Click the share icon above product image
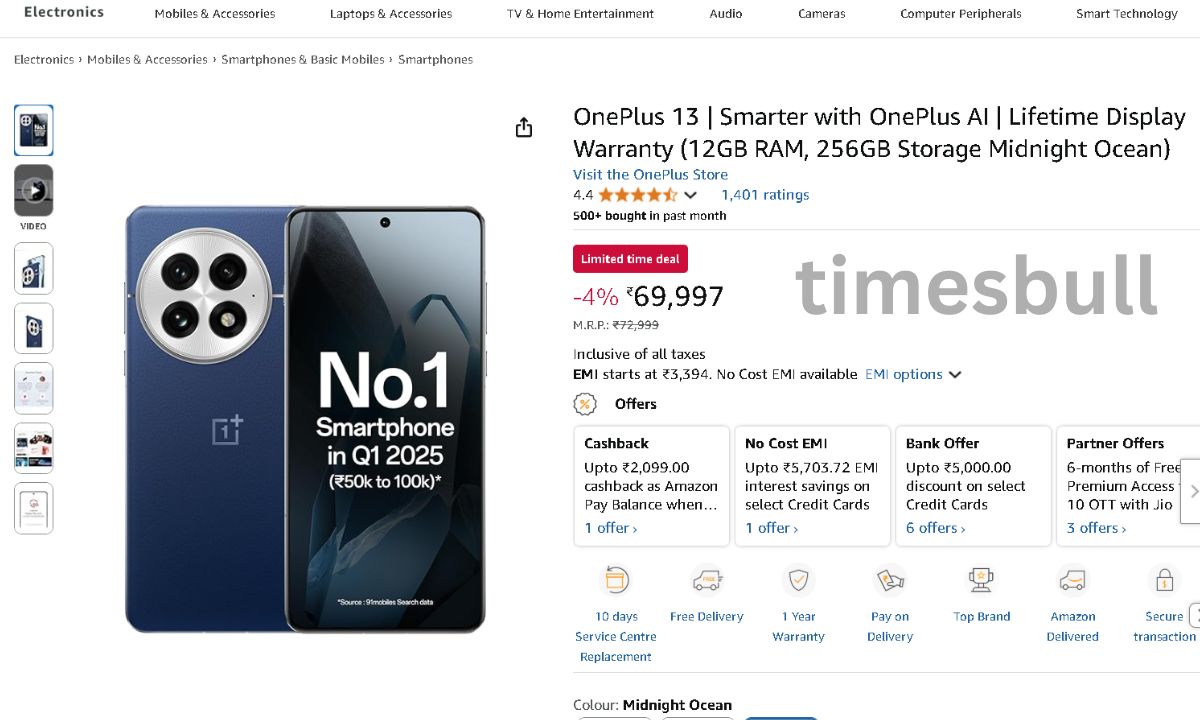The image size is (1200, 720). pos(524,128)
